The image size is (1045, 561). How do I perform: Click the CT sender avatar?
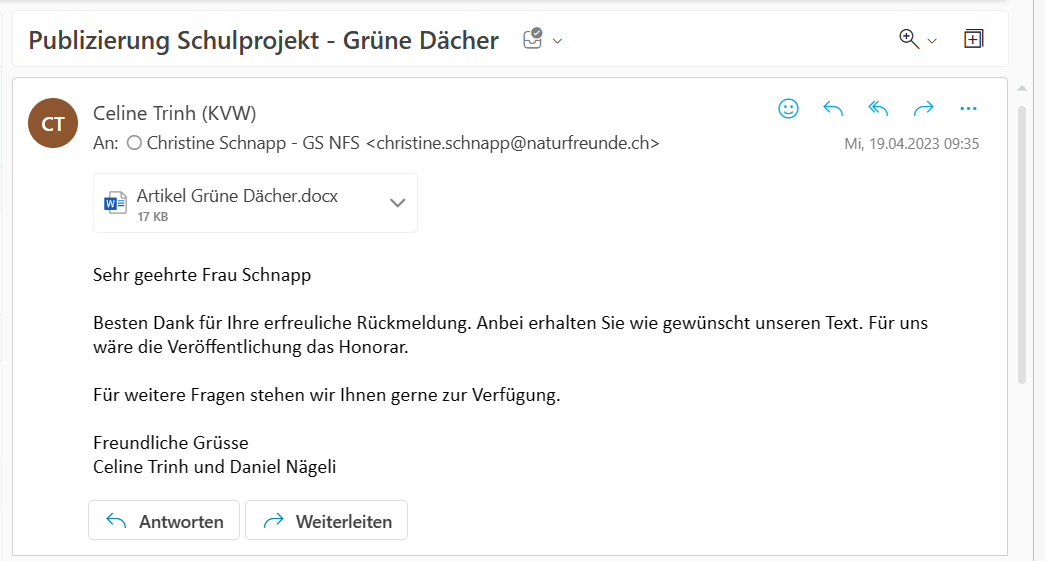[x=53, y=124]
